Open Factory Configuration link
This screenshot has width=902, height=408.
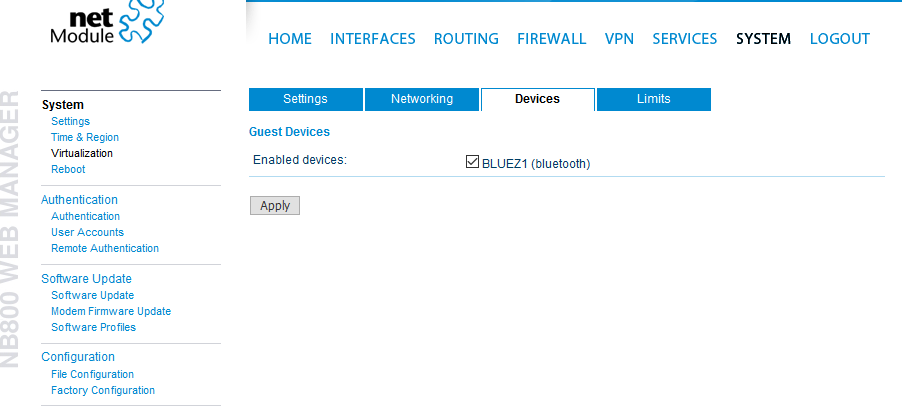(103, 390)
